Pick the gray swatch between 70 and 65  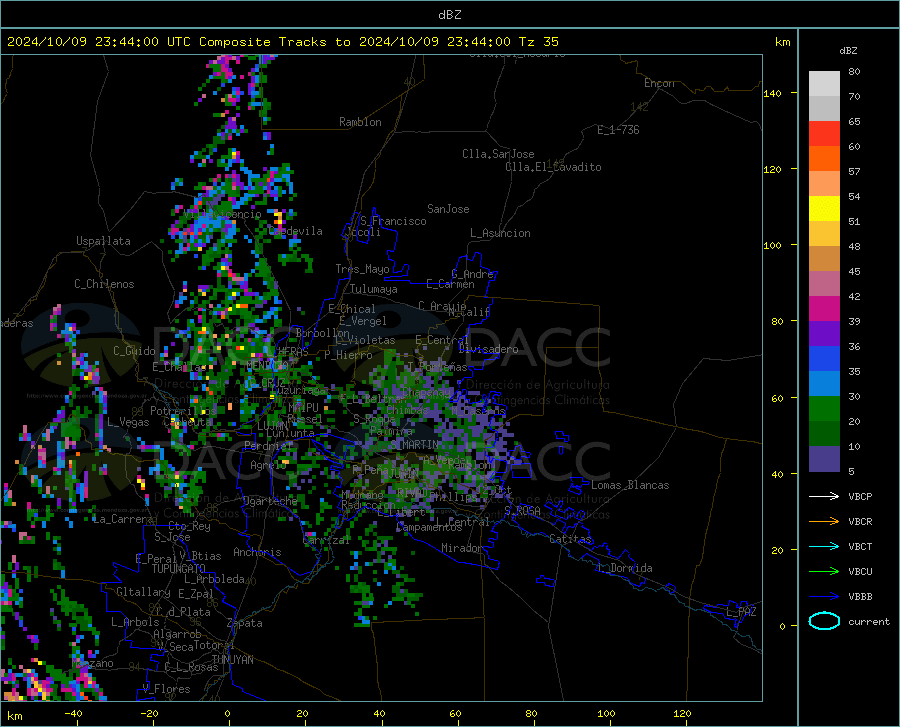[824, 108]
